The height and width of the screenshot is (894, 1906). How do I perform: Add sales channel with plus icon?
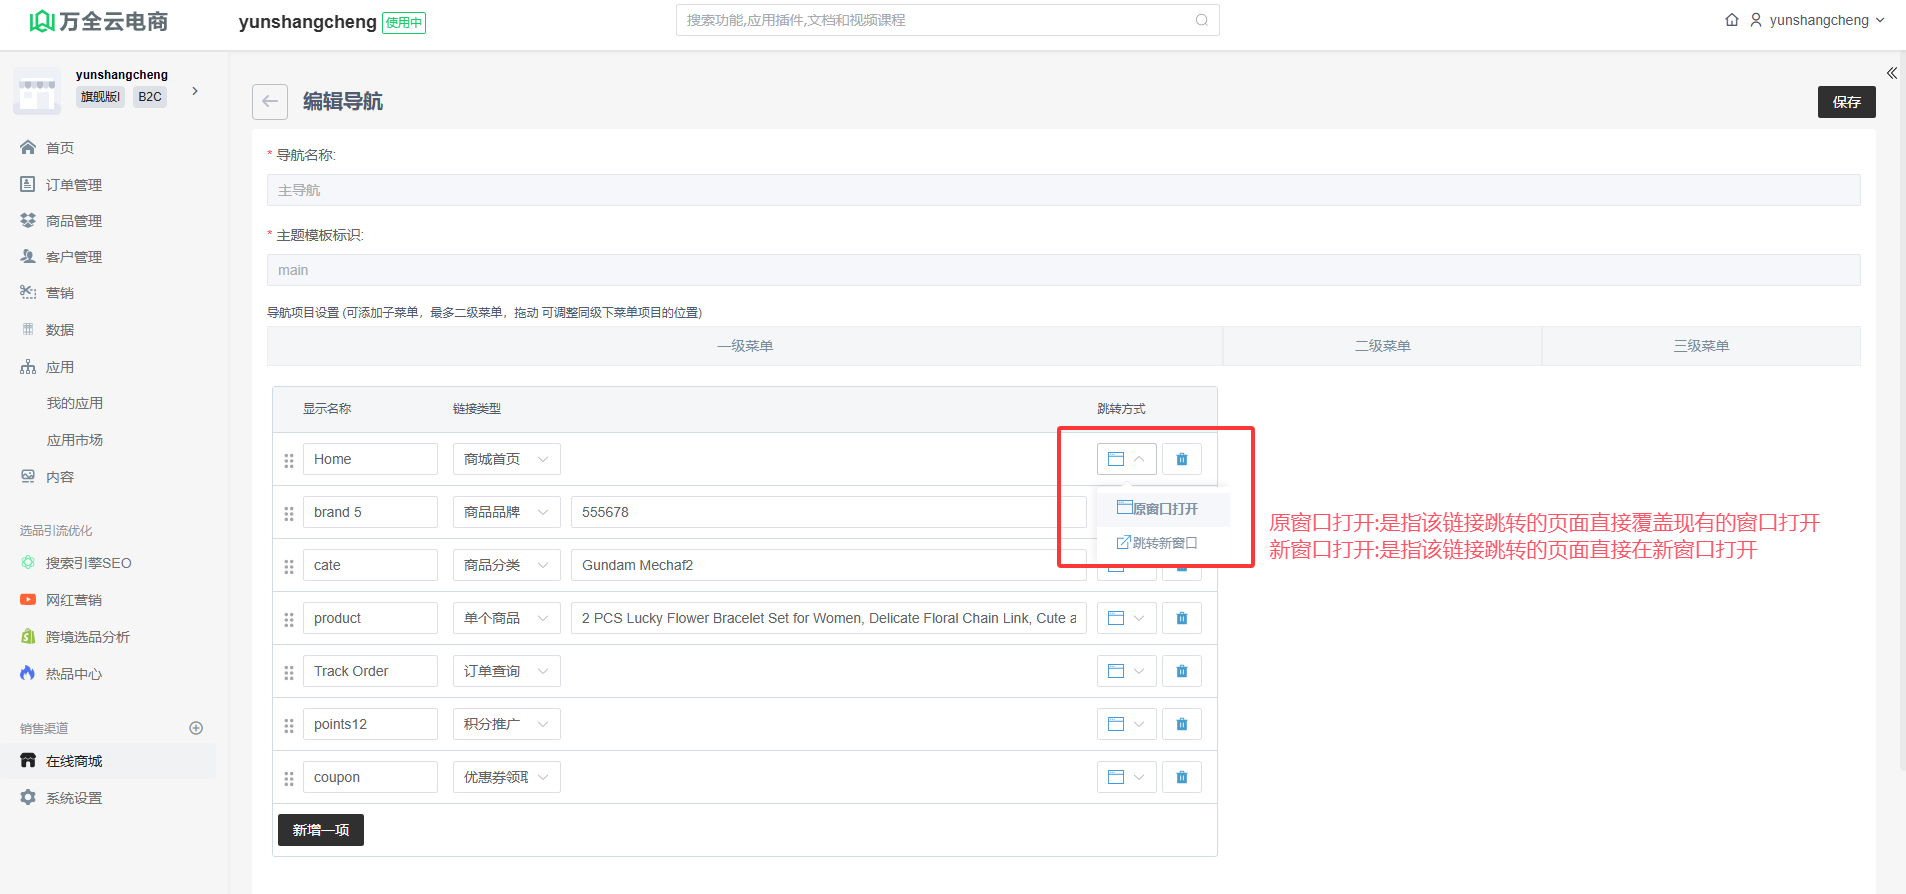(196, 728)
